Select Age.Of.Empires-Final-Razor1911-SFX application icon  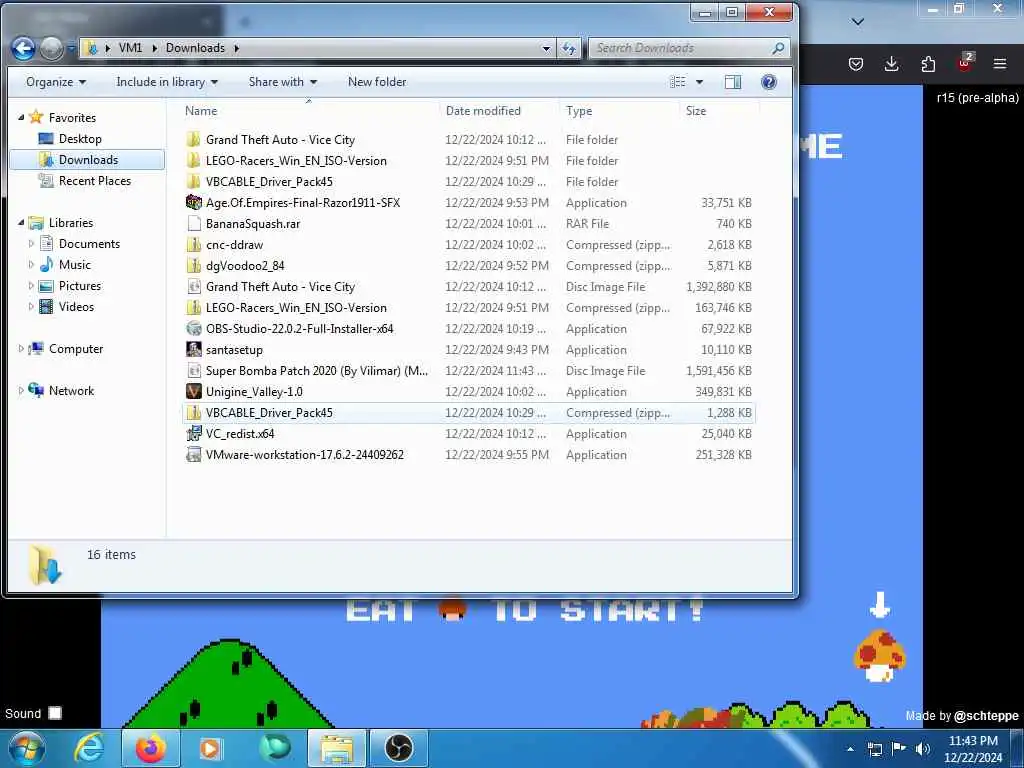pyautogui.click(x=193, y=202)
